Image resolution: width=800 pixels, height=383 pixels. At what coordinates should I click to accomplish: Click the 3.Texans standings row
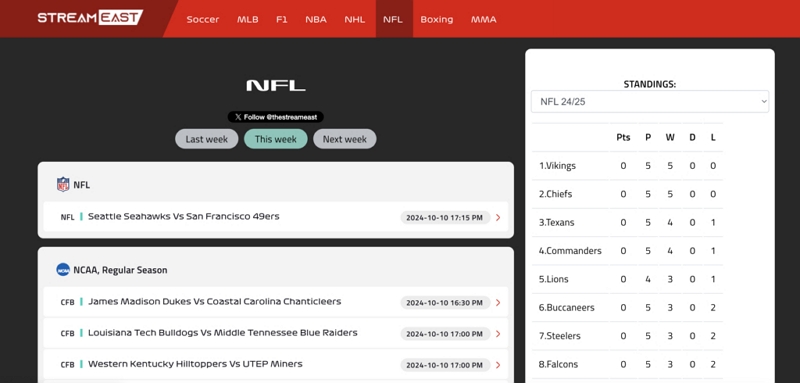pyautogui.click(x=628, y=222)
